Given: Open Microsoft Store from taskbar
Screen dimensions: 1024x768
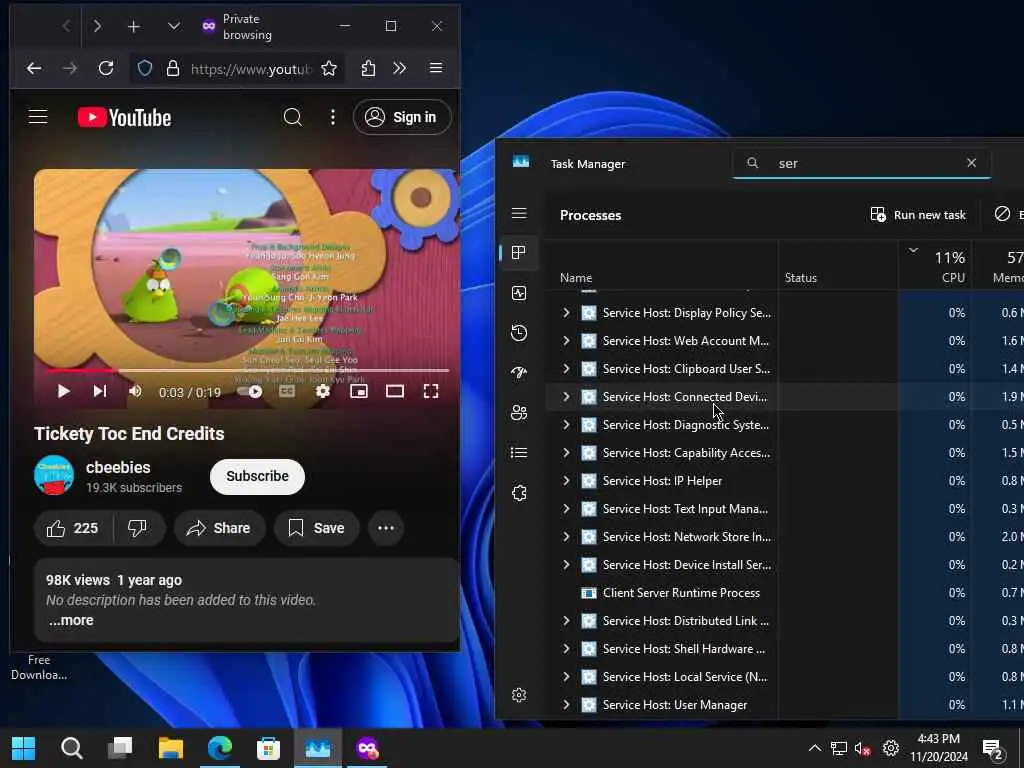Looking at the screenshot, I should [268, 748].
